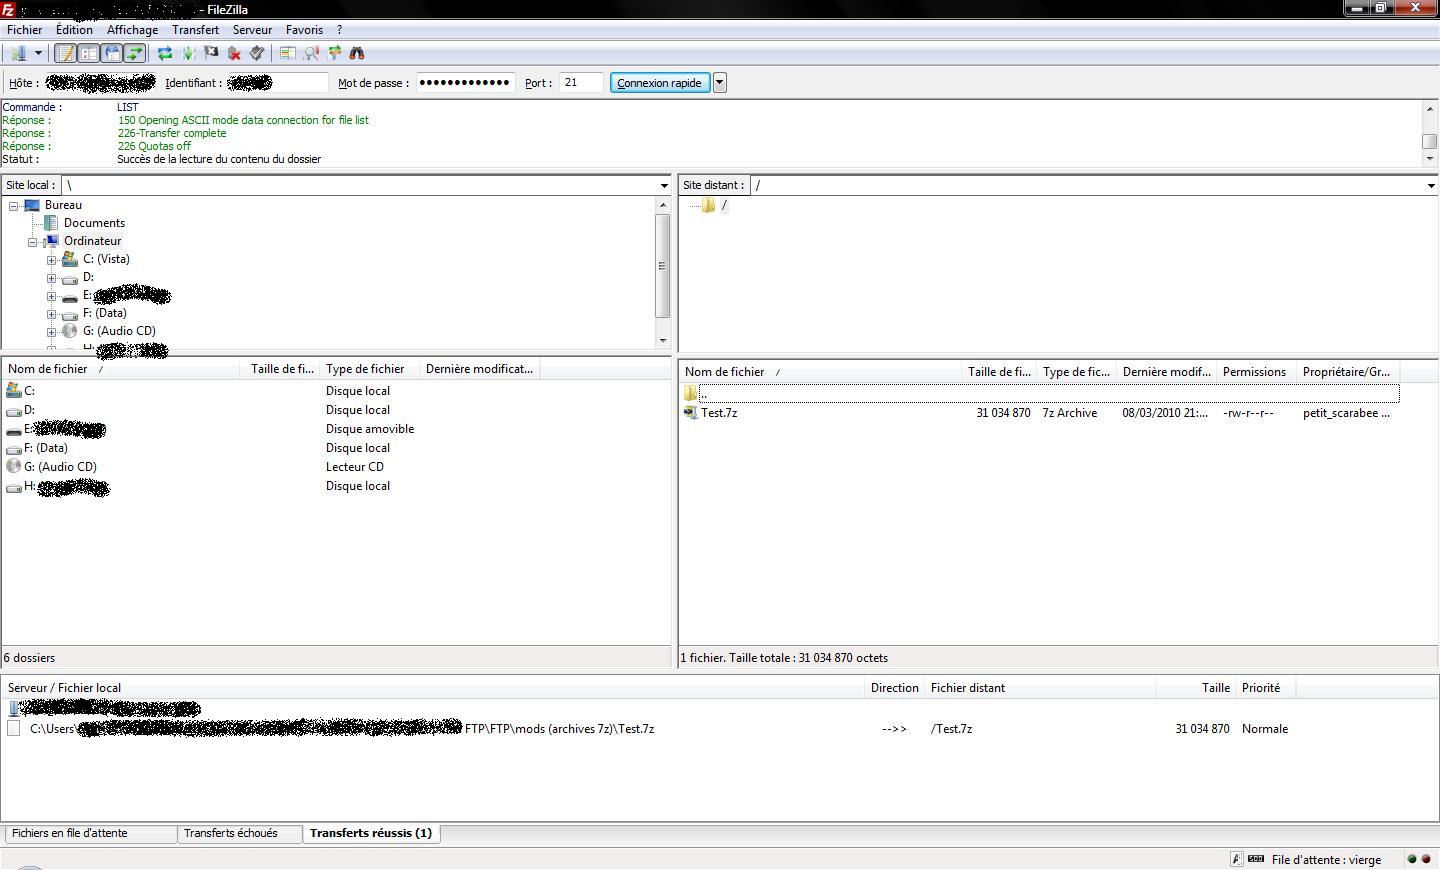Open the Serveur menu

[252, 30]
